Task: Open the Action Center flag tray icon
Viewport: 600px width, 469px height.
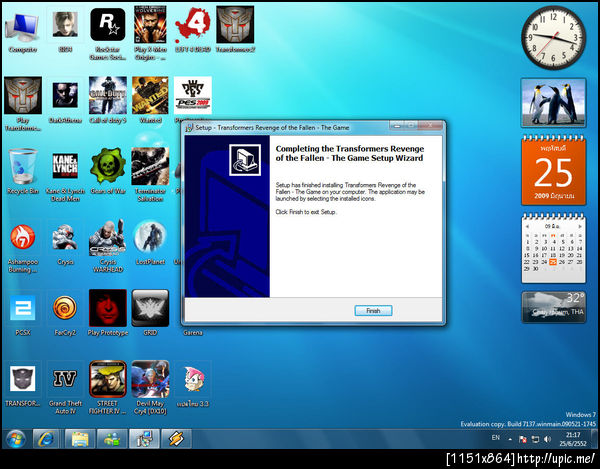Action: pos(522,439)
